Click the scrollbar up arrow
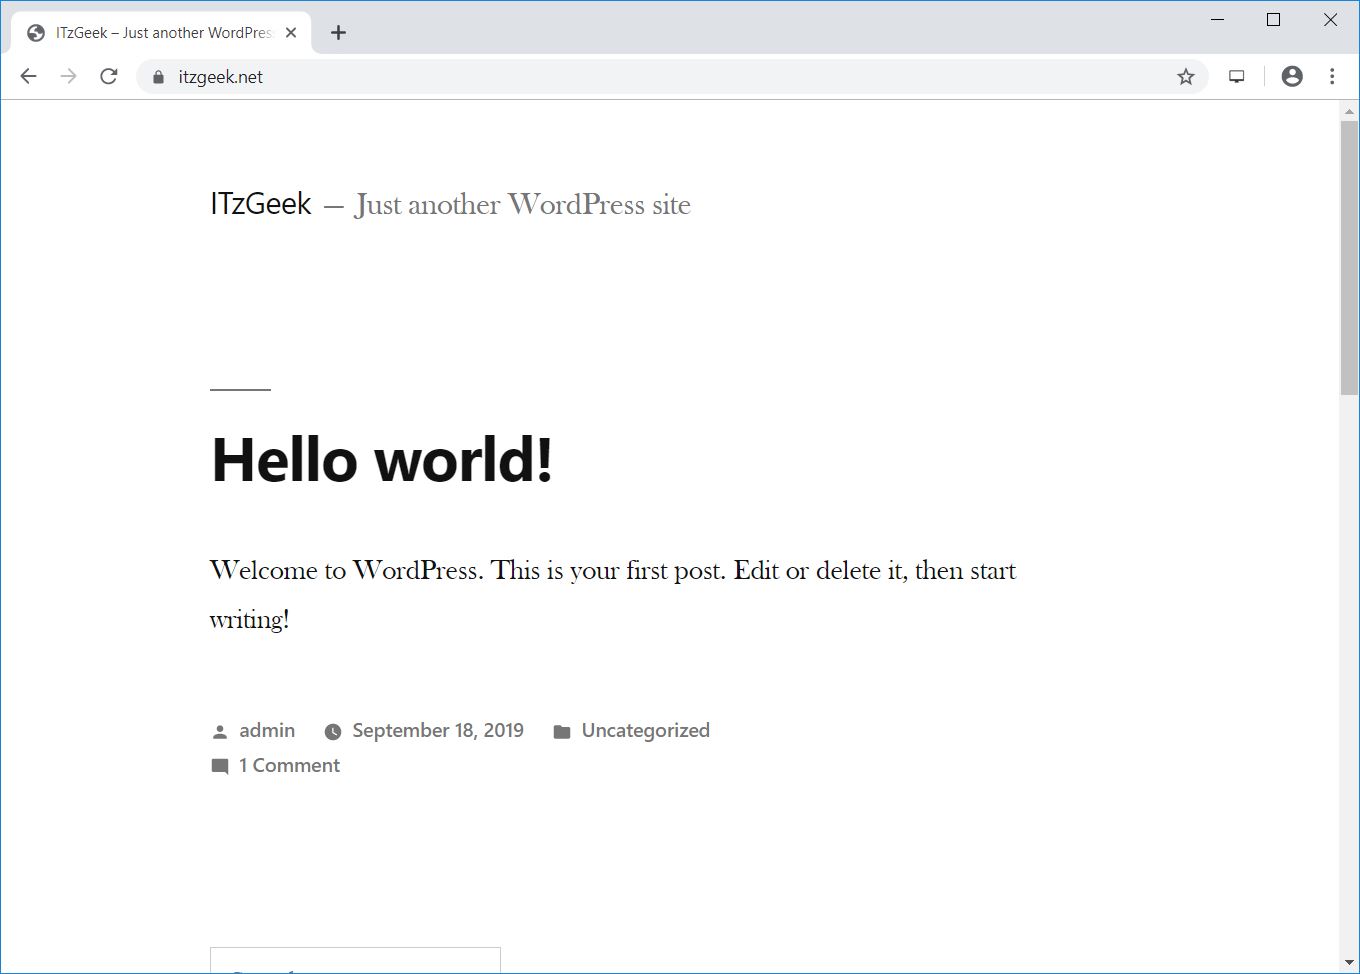The height and width of the screenshot is (974, 1360). coord(1349,110)
